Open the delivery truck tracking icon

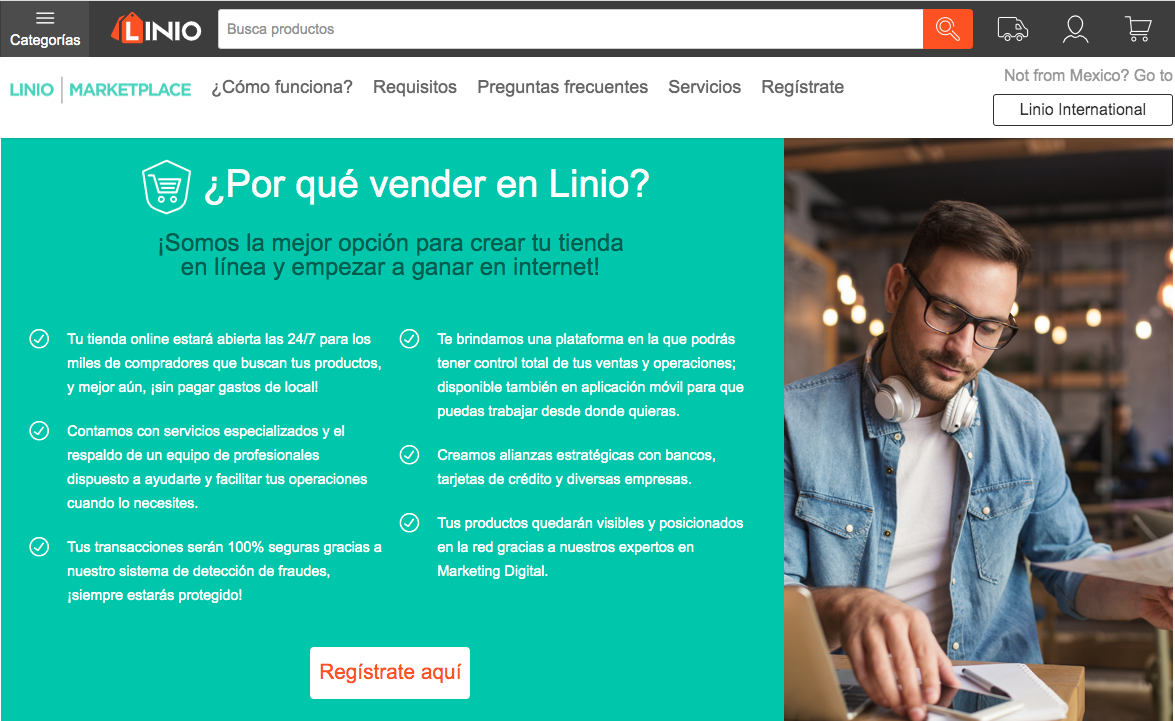tap(1012, 29)
